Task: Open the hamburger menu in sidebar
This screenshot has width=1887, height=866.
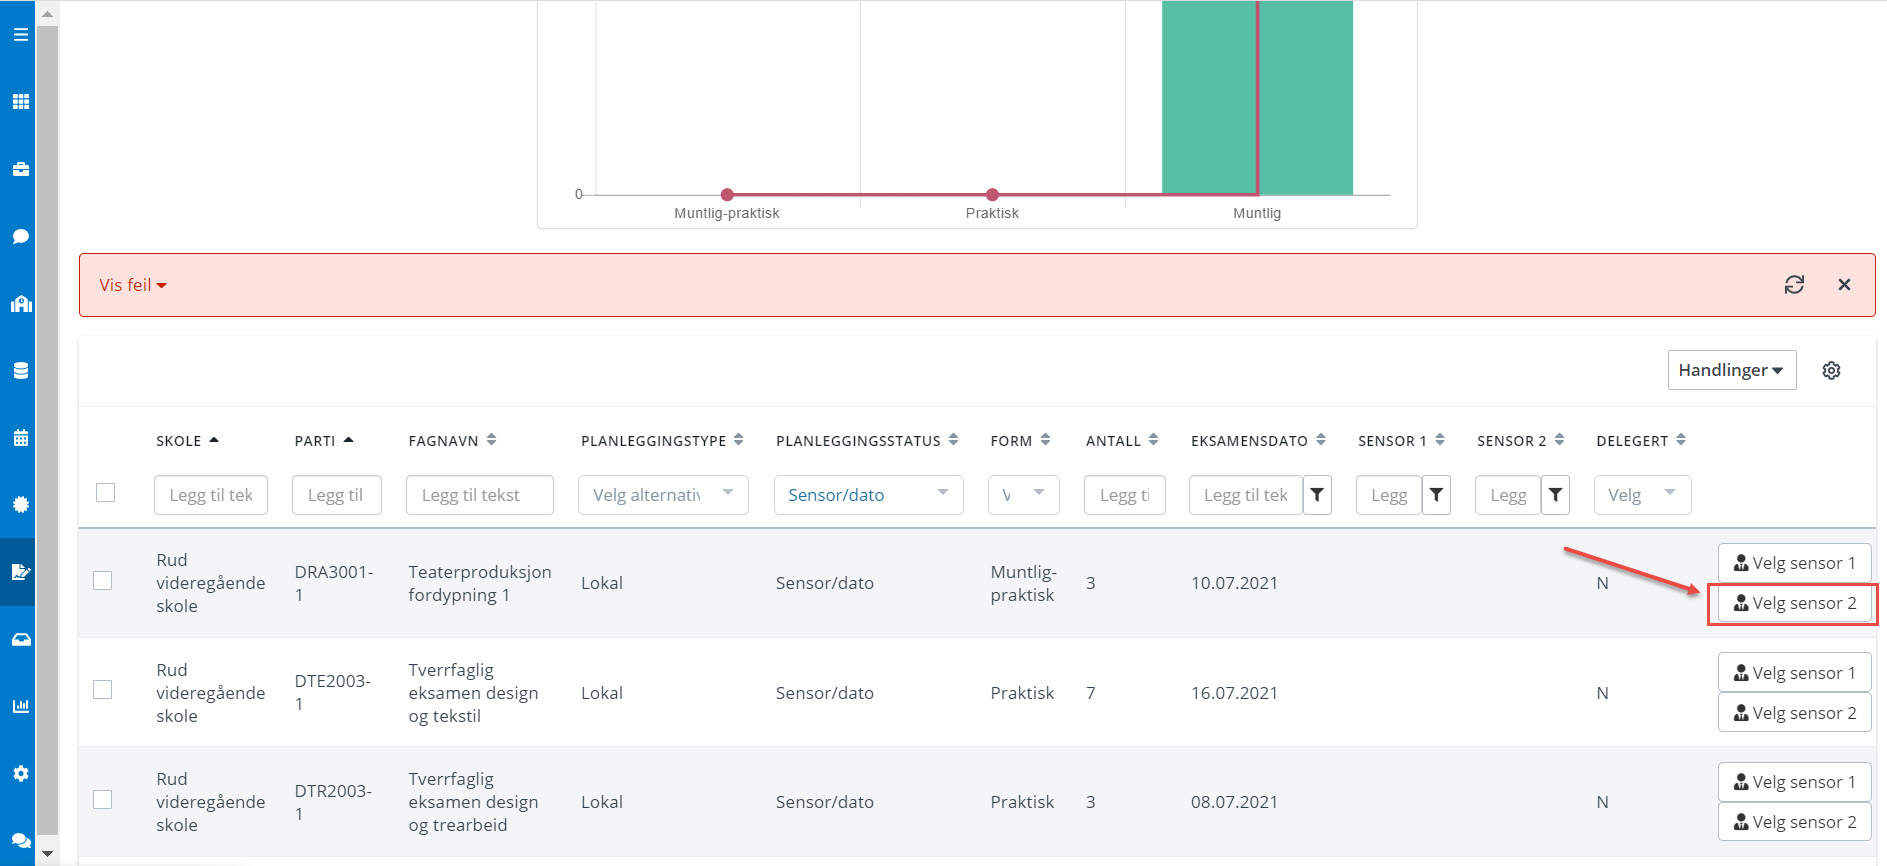Action: (x=20, y=35)
